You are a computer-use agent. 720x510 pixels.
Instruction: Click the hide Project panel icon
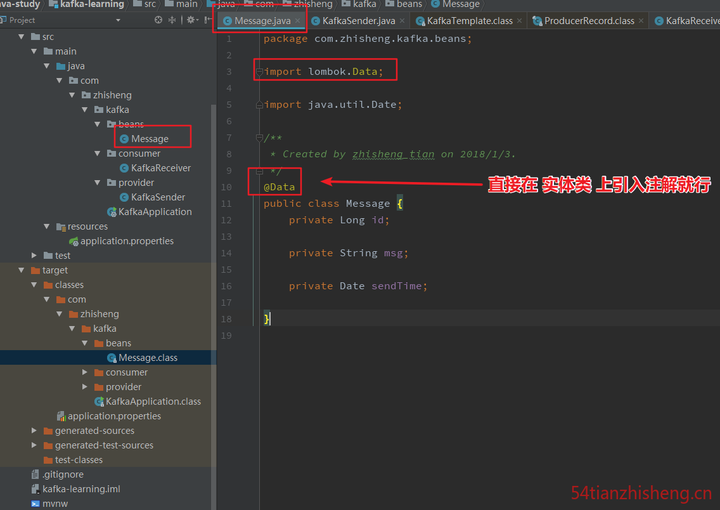click(x=208, y=20)
